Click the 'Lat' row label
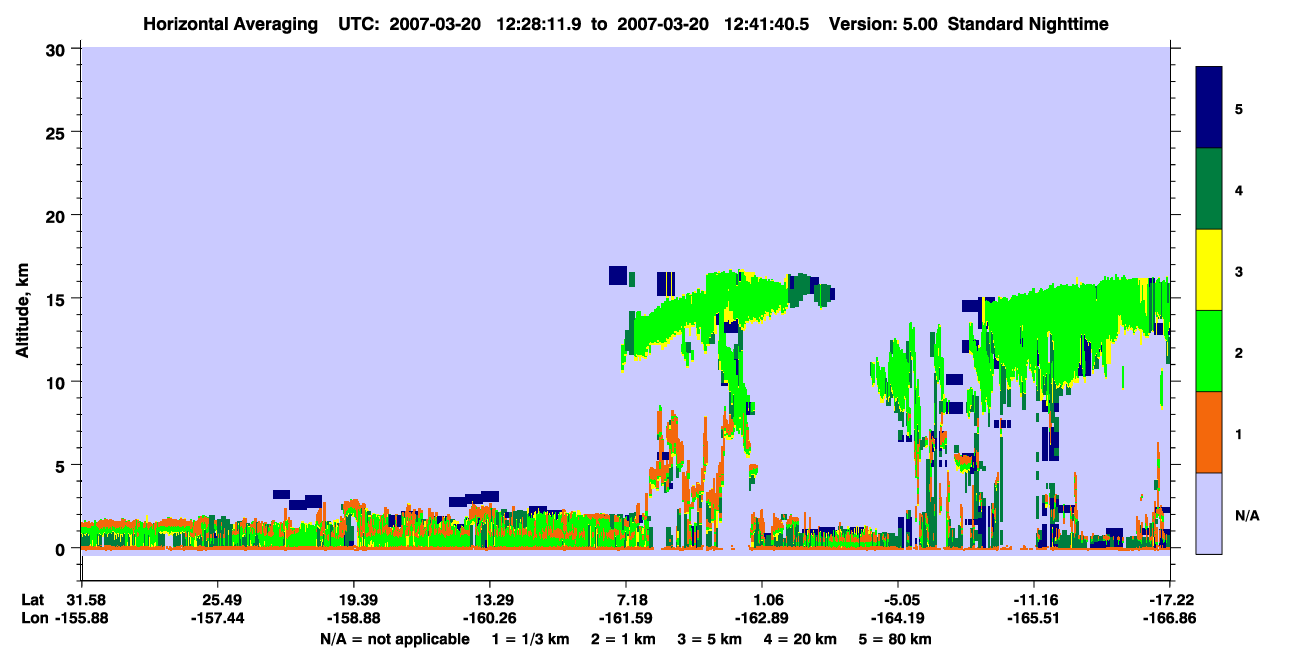 point(33,600)
